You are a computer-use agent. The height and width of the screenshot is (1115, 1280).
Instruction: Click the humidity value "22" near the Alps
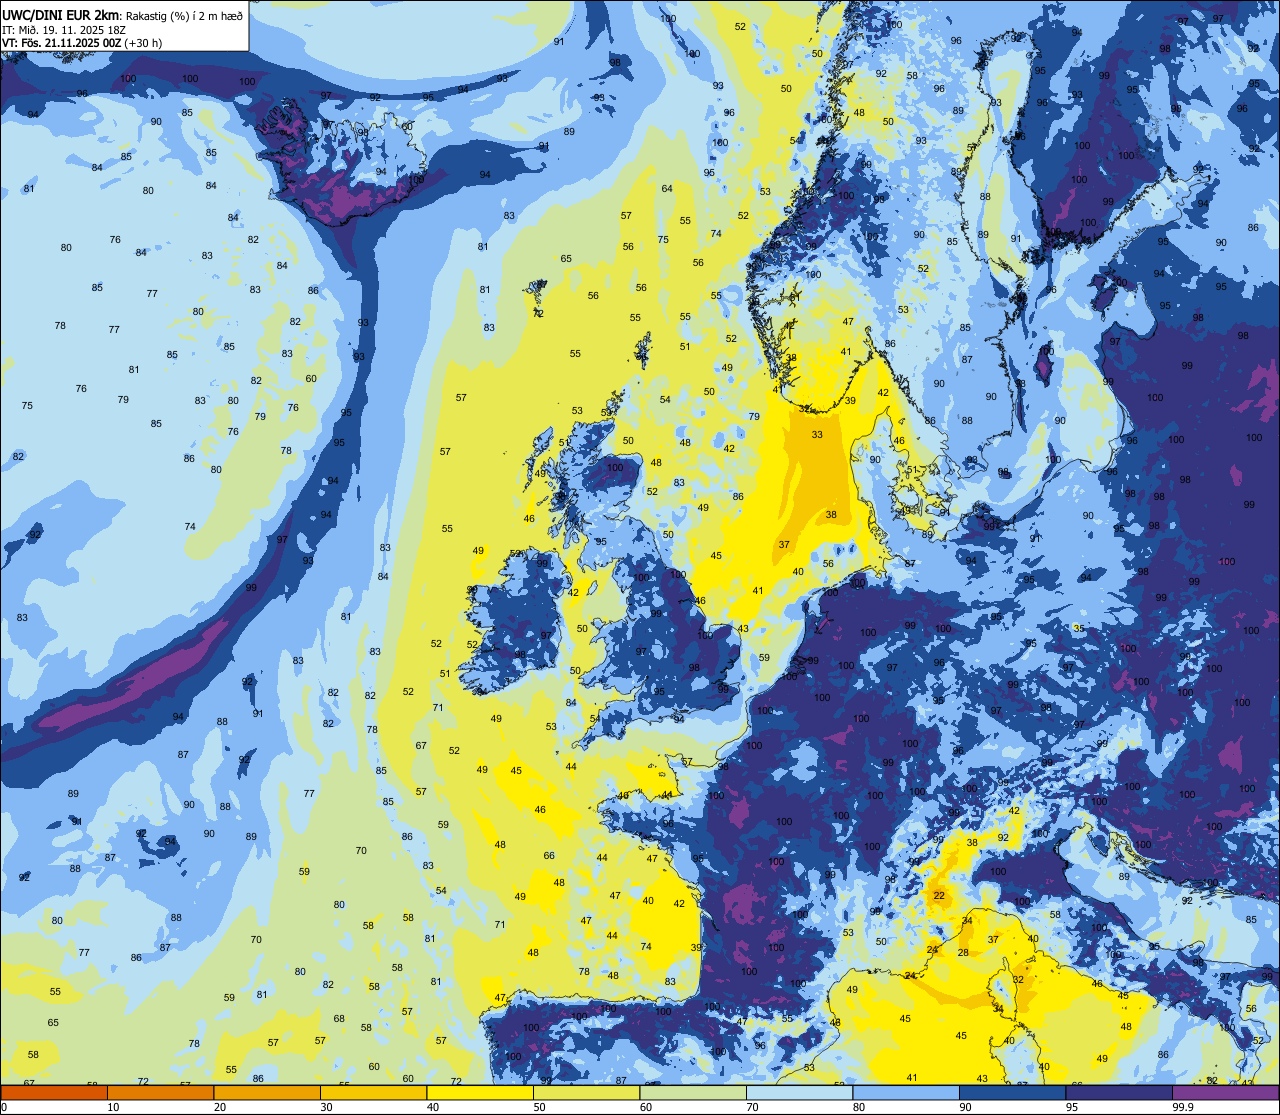939,896
